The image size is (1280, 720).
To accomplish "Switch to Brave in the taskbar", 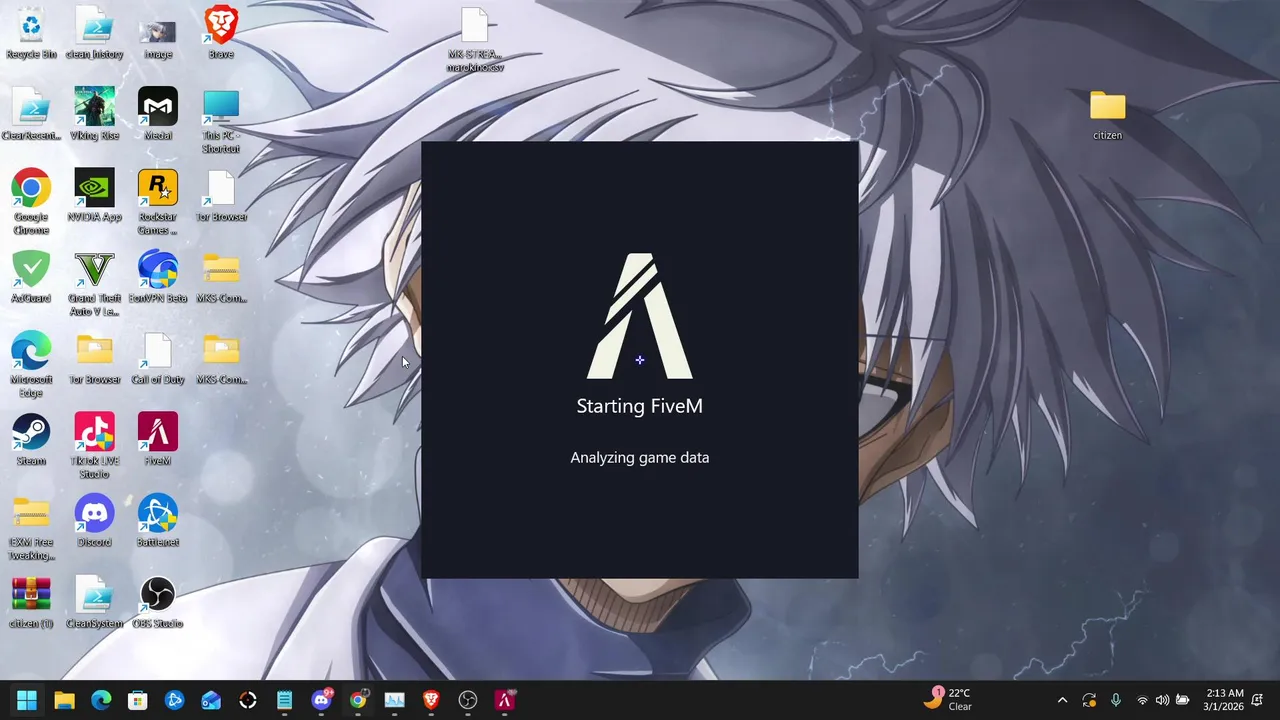I will click(x=431, y=700).
